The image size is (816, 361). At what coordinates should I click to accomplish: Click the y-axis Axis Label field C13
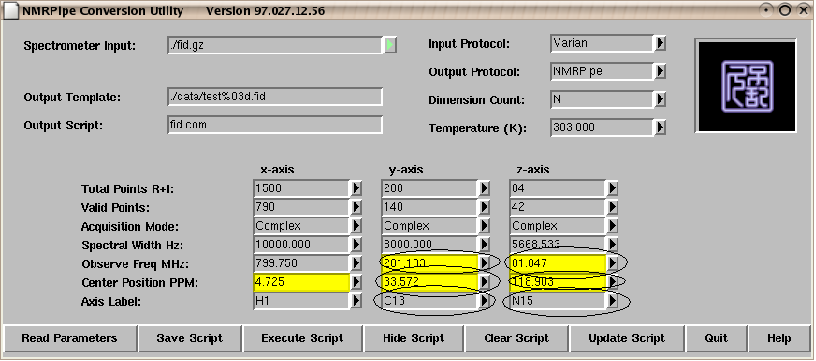coord(430,301)
